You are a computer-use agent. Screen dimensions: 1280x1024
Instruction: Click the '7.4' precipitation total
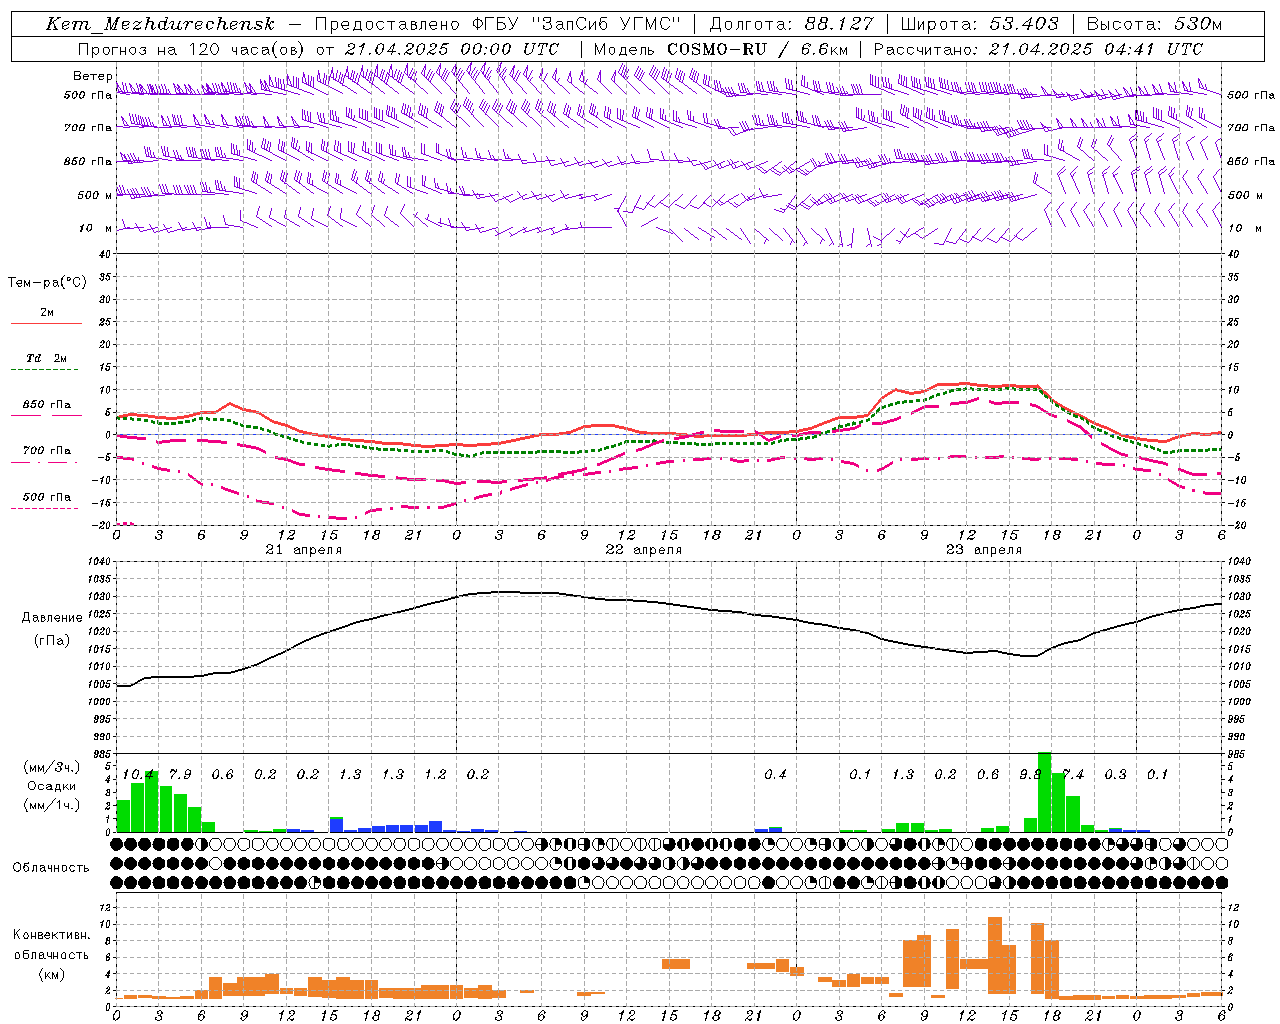pos(1072,775)
